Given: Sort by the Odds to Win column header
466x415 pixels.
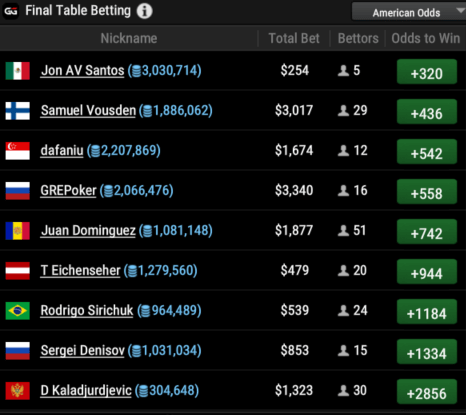Looking at the screenshot, I should click(x=426, y=38).
